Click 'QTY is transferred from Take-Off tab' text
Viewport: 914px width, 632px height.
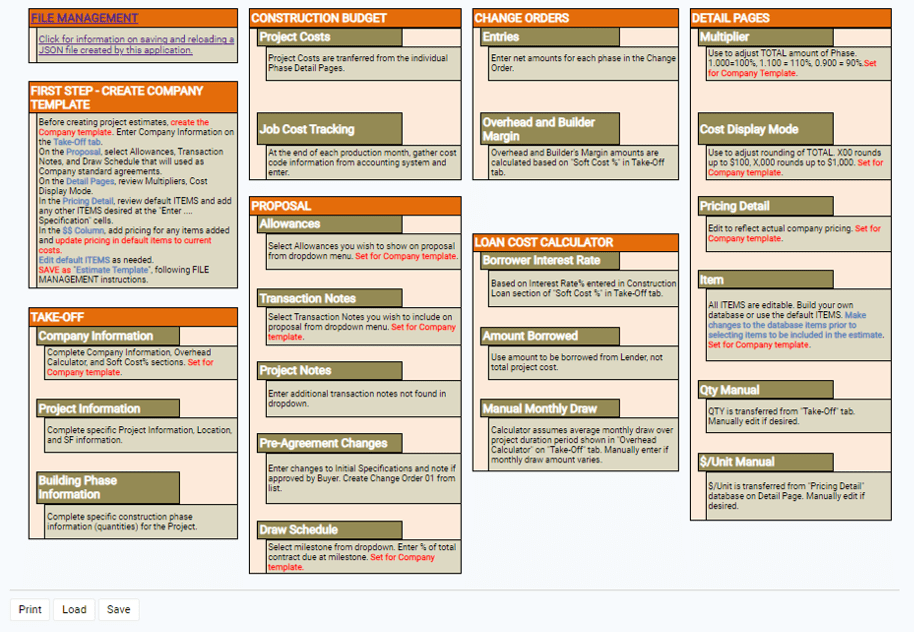781,416
